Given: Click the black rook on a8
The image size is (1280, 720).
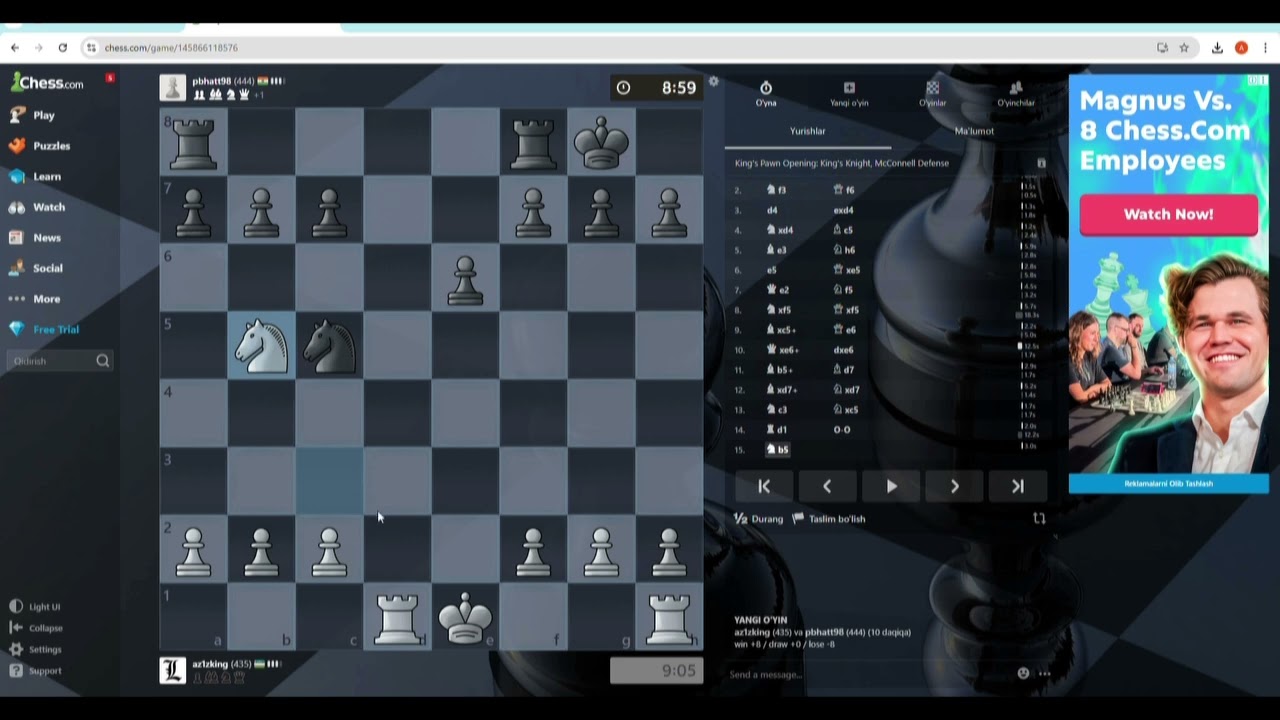Looking at the screenshot, I should point(193,143).
